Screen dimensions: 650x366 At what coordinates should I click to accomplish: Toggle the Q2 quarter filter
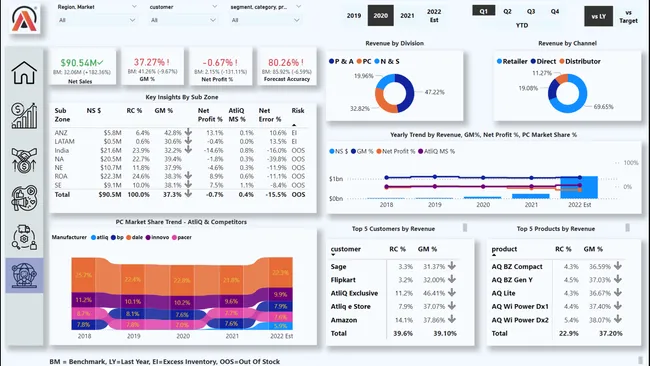click(x=507, y=11)
